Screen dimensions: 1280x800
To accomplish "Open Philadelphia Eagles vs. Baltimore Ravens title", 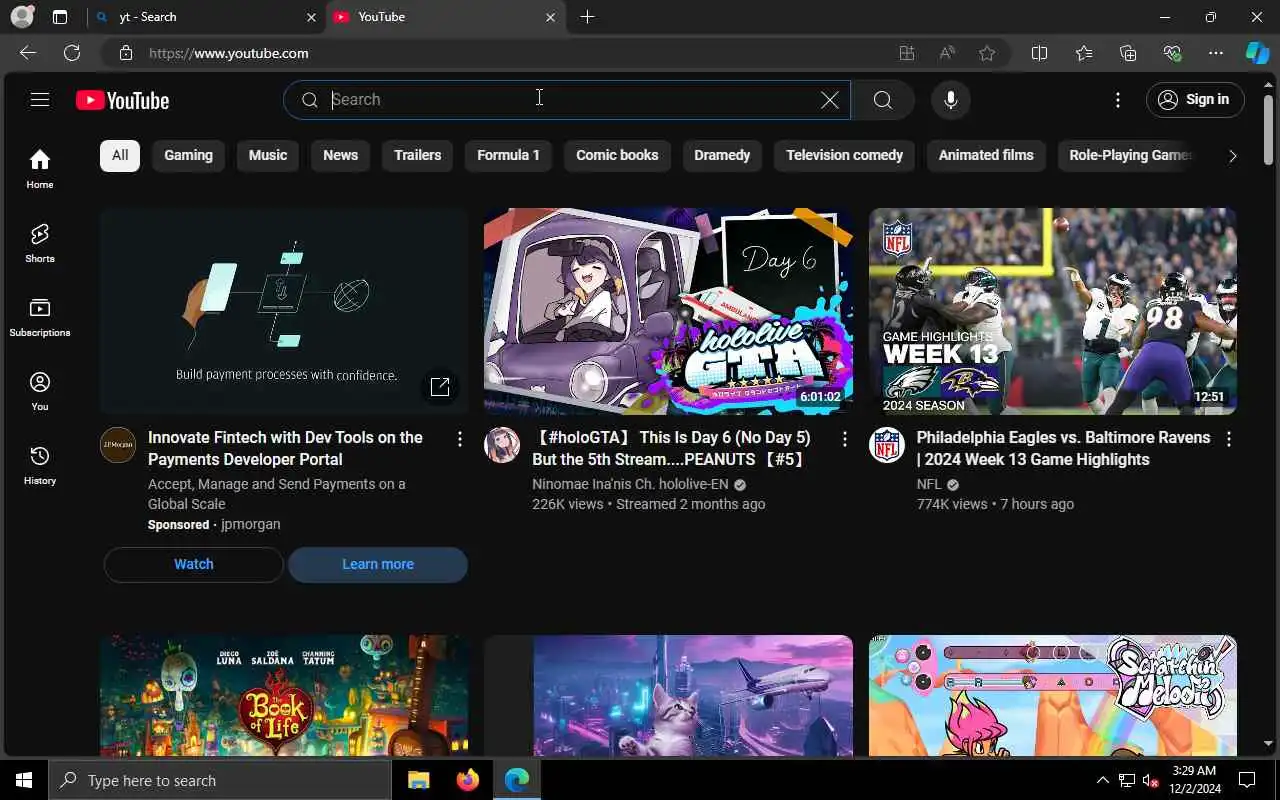I will [1063, 448].
